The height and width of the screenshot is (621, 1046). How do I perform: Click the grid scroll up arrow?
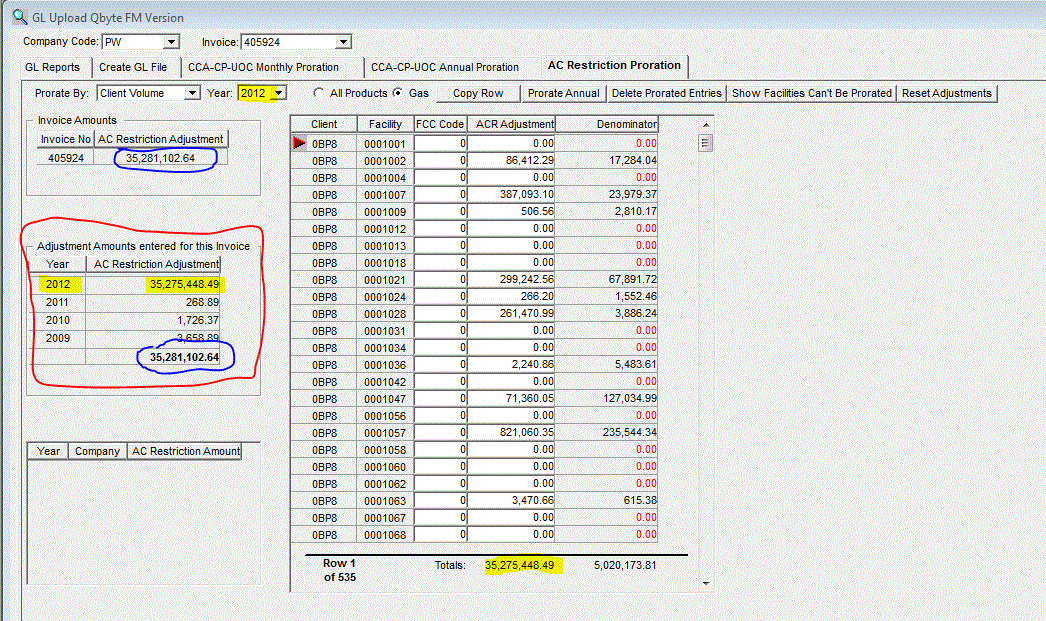click(706, 125)
